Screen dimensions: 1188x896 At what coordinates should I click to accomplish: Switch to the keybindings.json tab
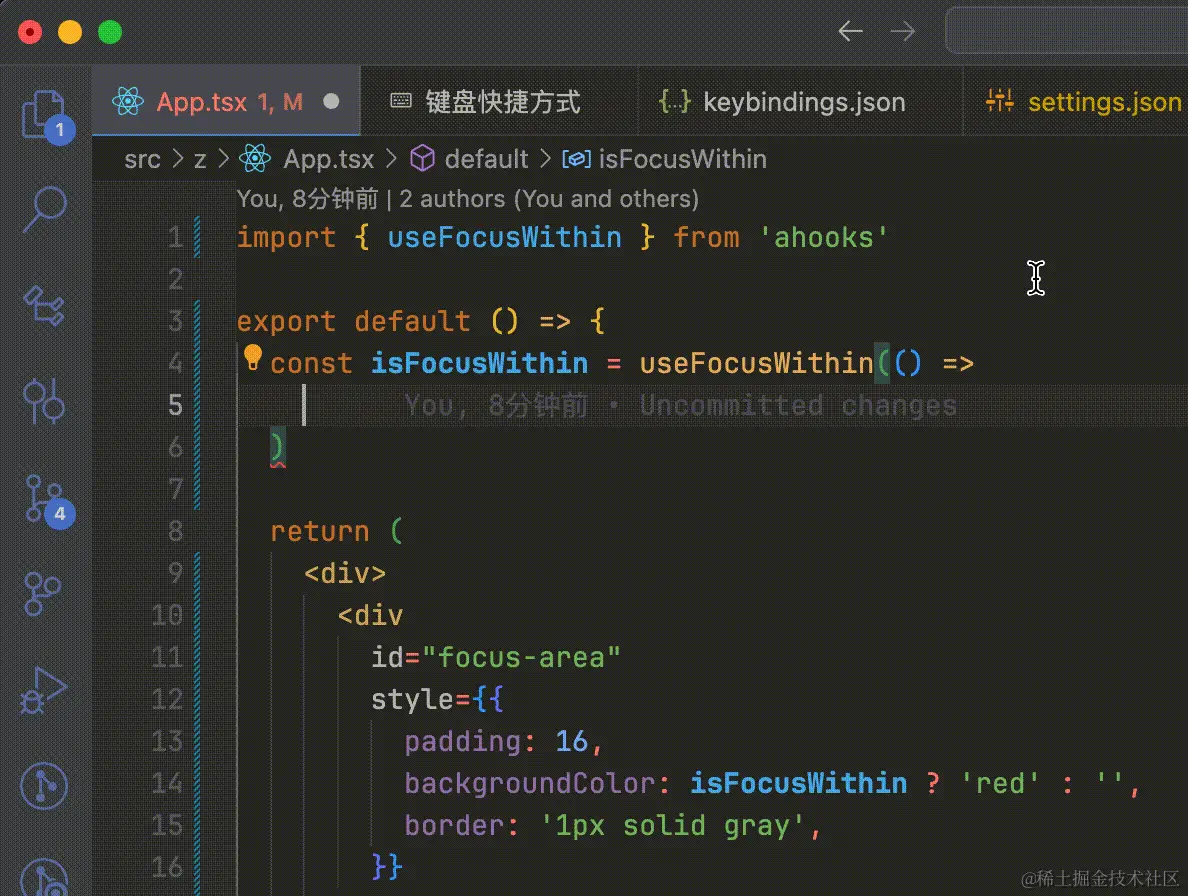[800, 101]
